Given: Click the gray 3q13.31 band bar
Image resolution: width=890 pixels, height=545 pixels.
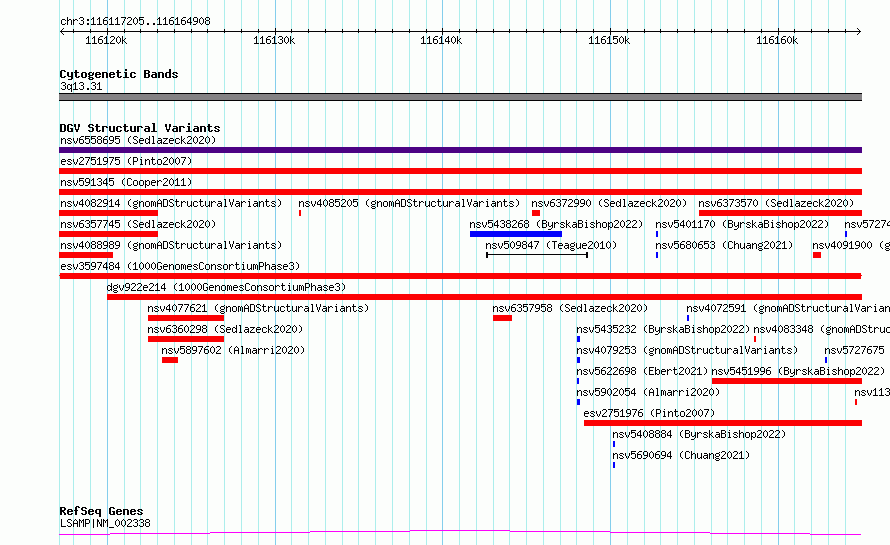Looking at the screenshot, I should [460, 97].
